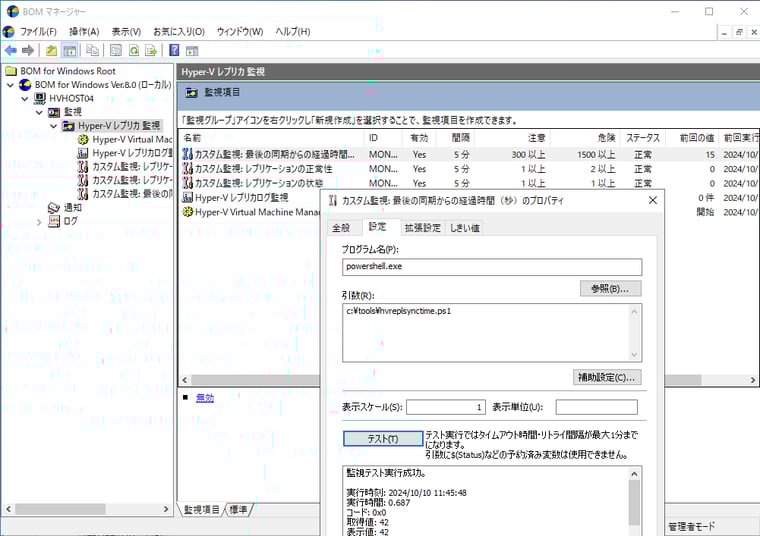Open properties via the toolbar properties icon
This screenshot has width=760, height=536.
click(115, 50)
